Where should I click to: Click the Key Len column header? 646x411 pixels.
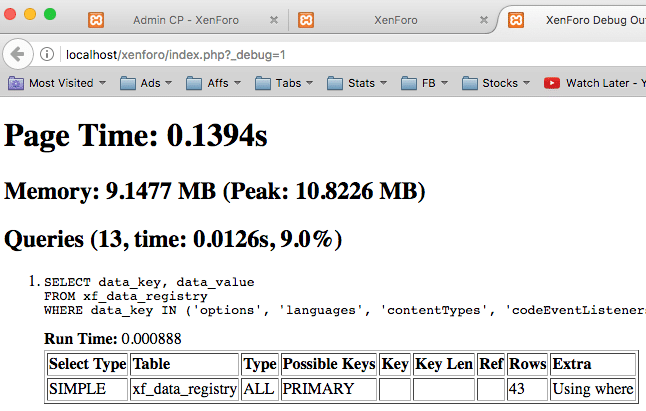444,364
